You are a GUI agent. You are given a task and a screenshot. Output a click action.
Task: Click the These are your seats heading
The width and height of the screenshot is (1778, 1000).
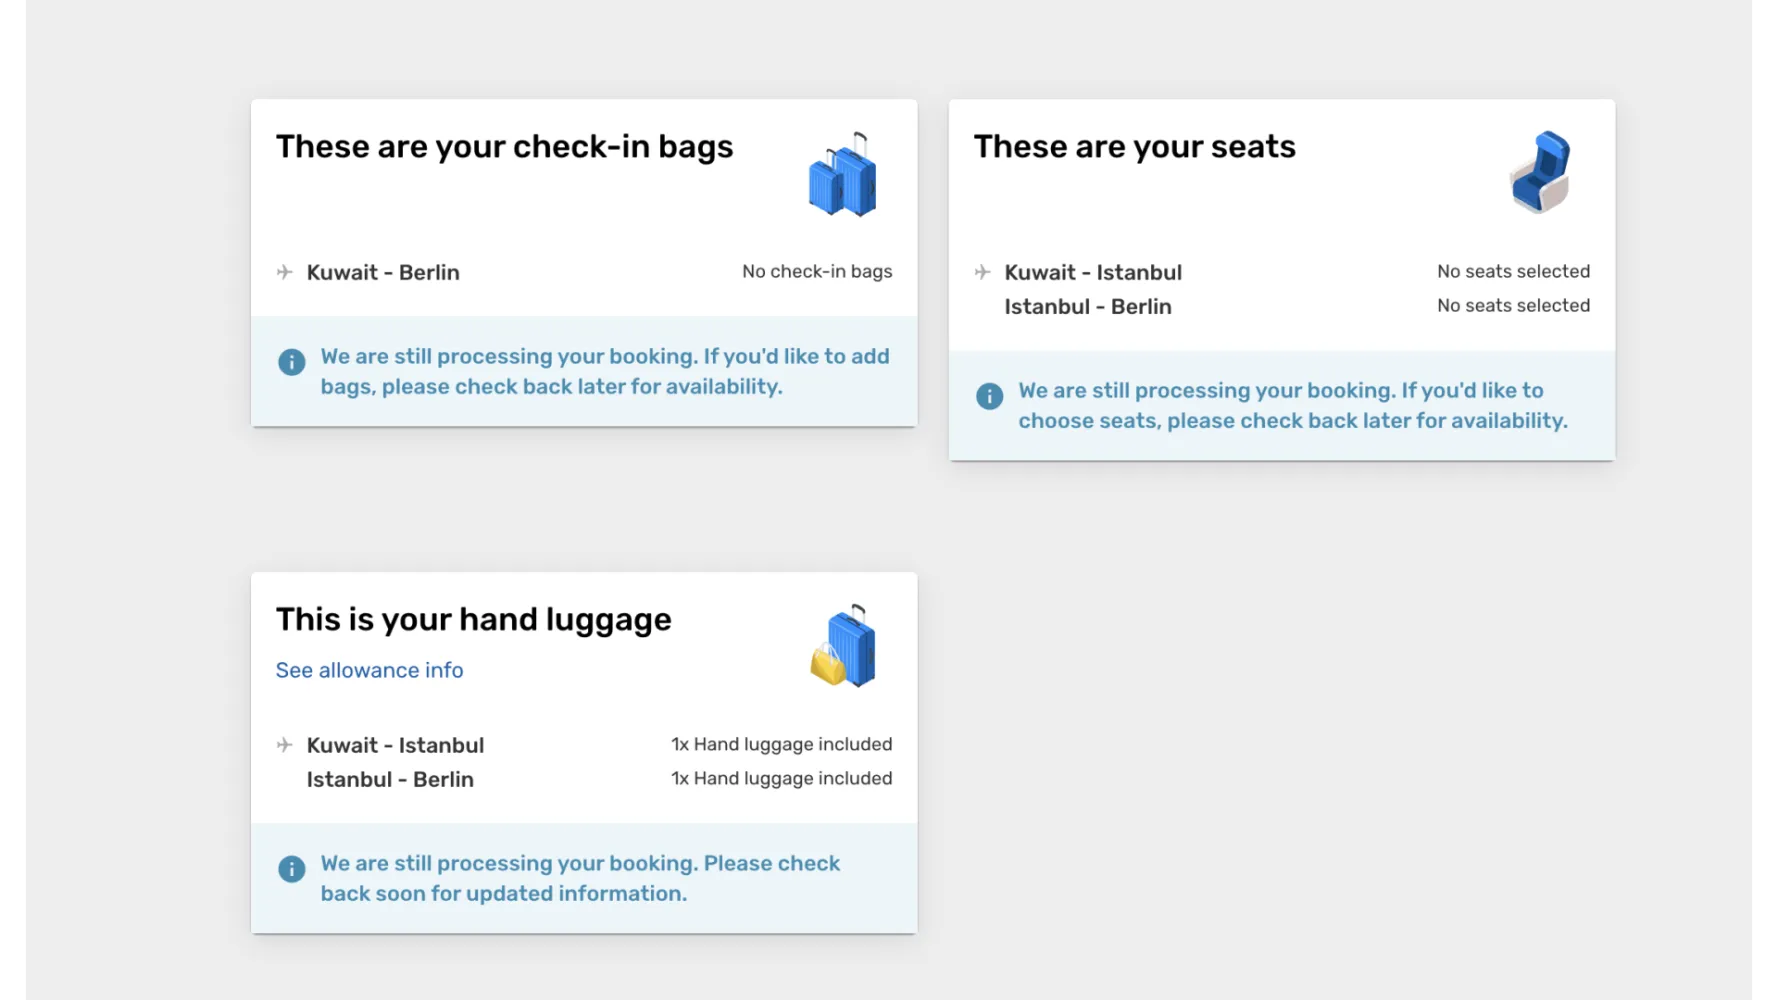click(x=1134, y=147)
